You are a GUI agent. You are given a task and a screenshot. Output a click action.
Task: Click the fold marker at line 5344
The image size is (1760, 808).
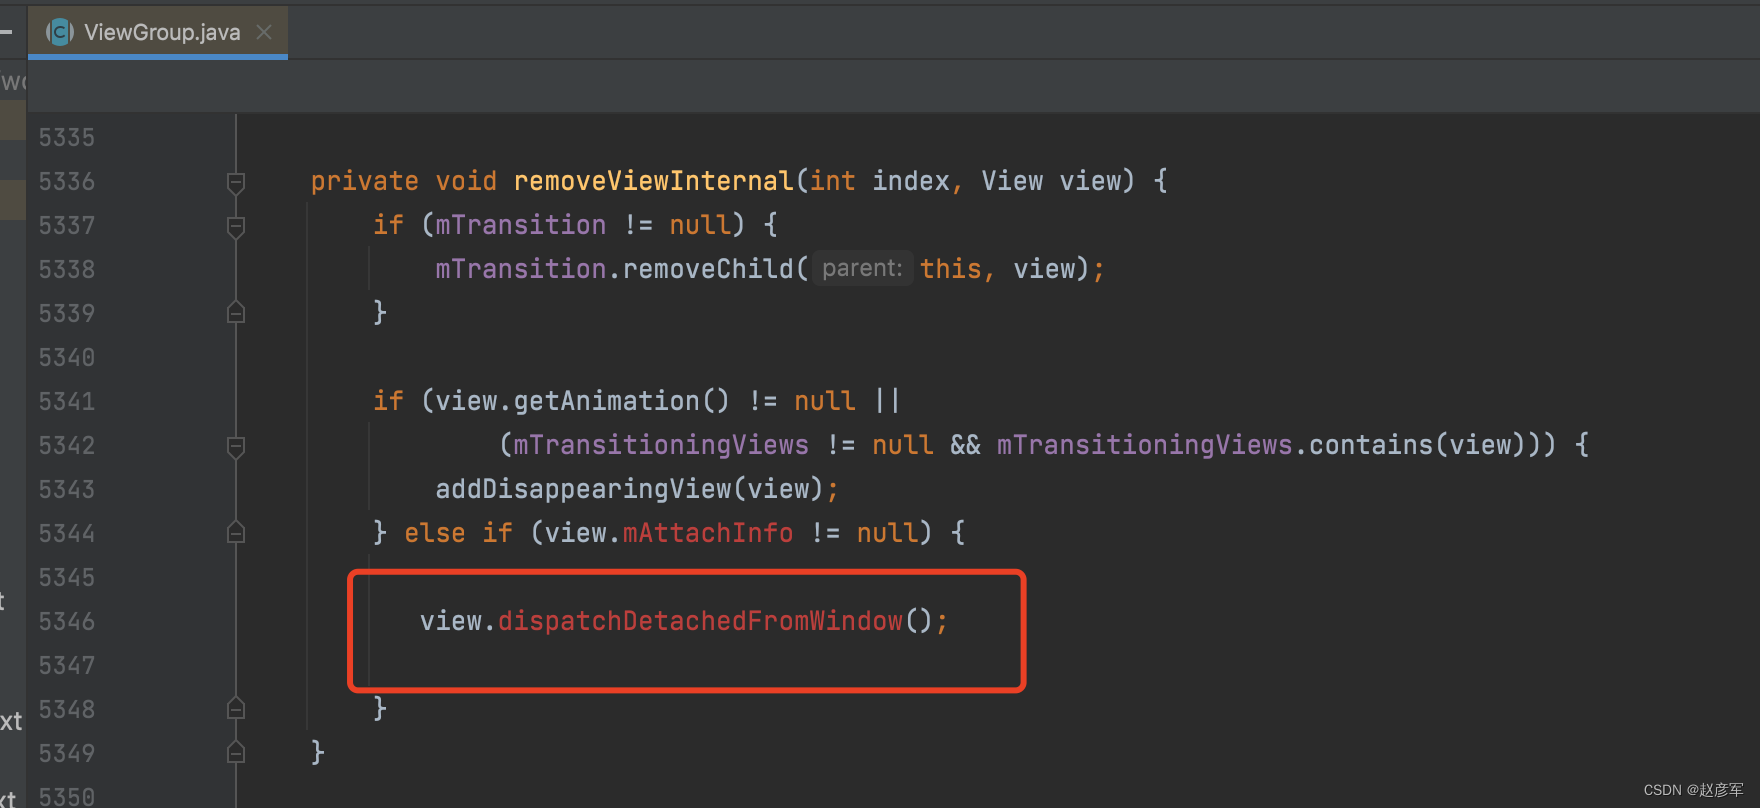(236, 533)
